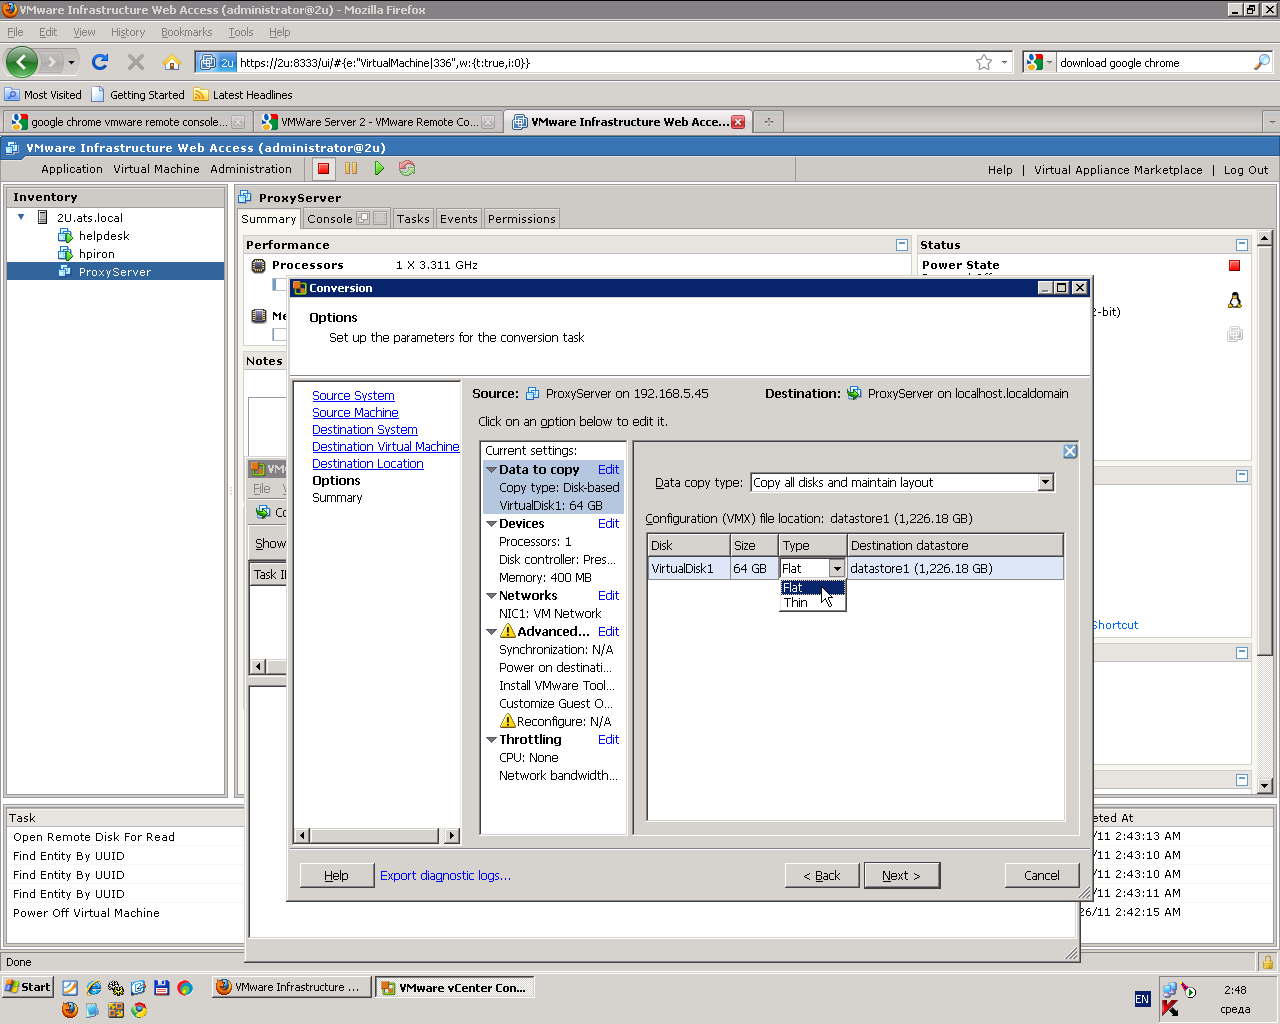
Task: Open the disk Type dropdown for VirtualDisk1
Action: tap(837, 569)
